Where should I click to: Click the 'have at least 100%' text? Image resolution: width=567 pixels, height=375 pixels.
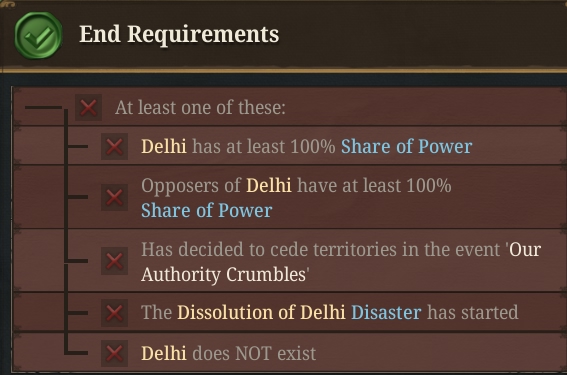[374, 186]
